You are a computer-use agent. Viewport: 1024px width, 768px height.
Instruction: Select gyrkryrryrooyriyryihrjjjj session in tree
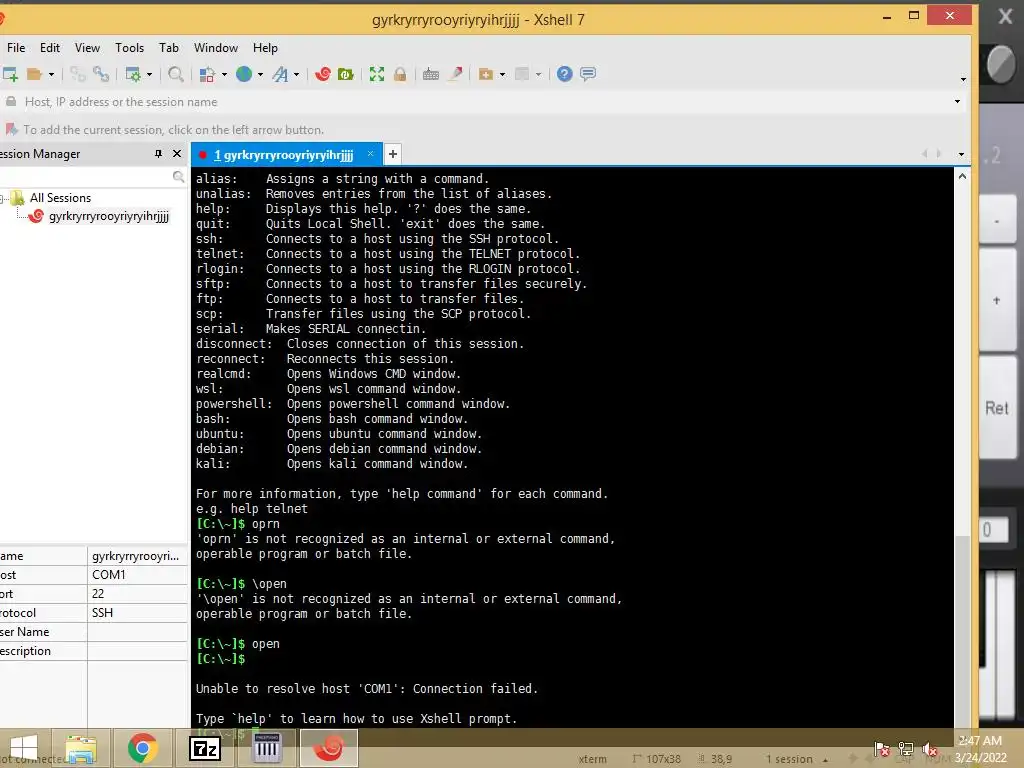click(x=108, y=216)
